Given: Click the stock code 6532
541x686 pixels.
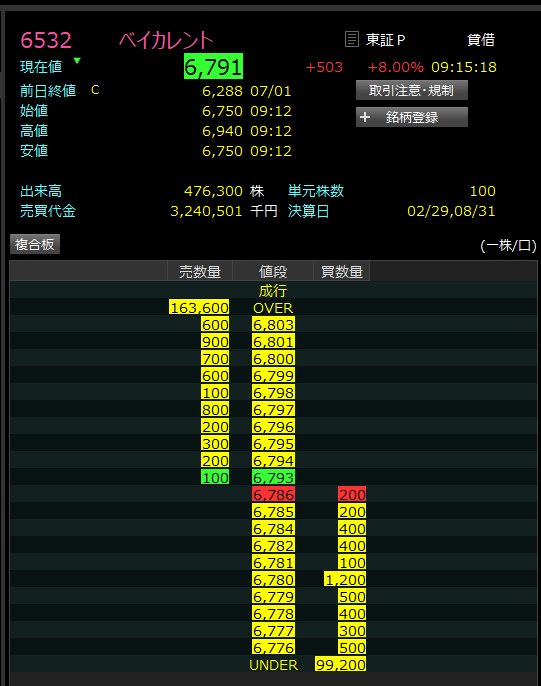Looking at the screenshot, I should tap(46, 40).
